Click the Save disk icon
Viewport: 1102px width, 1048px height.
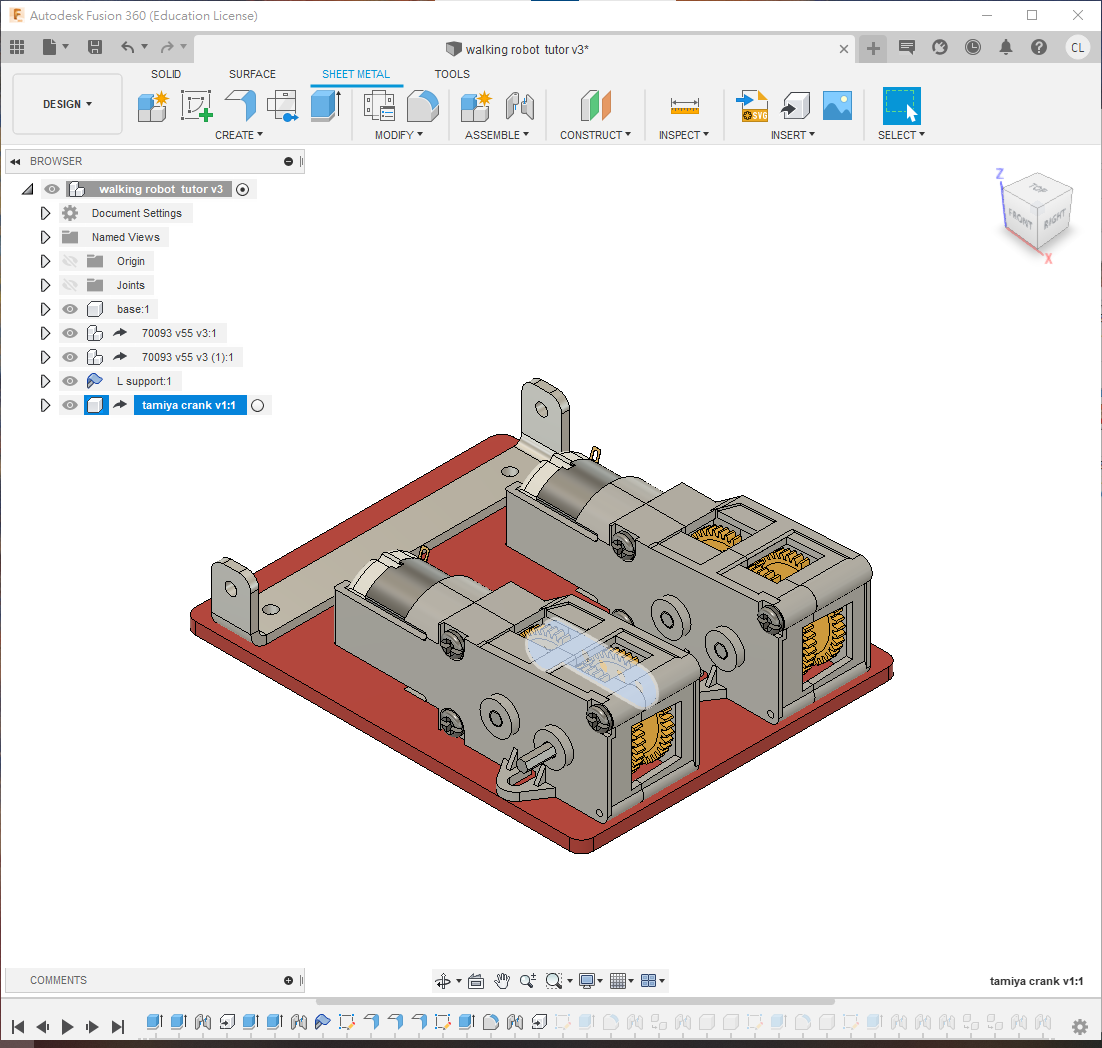tap(95, 47)
